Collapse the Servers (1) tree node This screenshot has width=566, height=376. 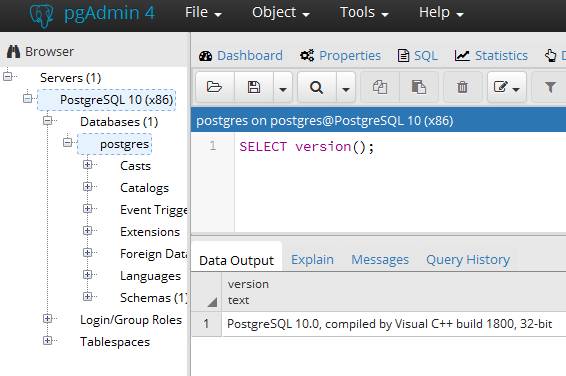[x=8, y=76]
